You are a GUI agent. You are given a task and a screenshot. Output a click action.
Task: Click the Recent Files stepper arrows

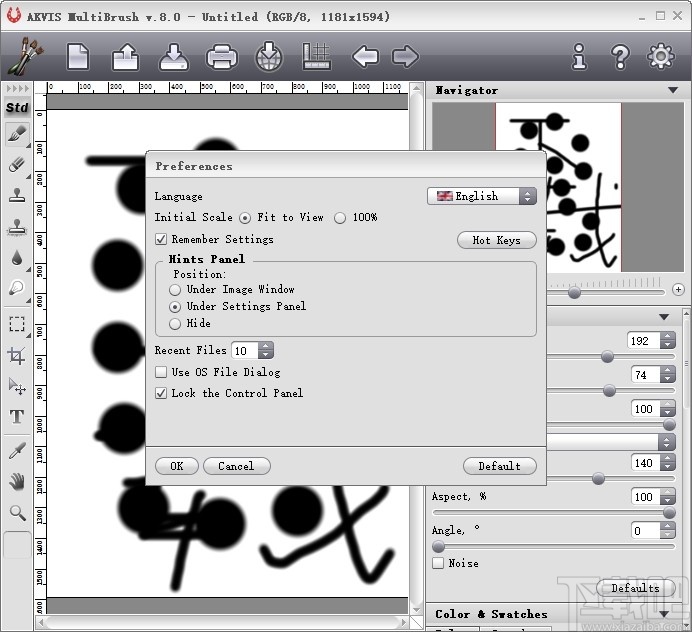(266, 350)
